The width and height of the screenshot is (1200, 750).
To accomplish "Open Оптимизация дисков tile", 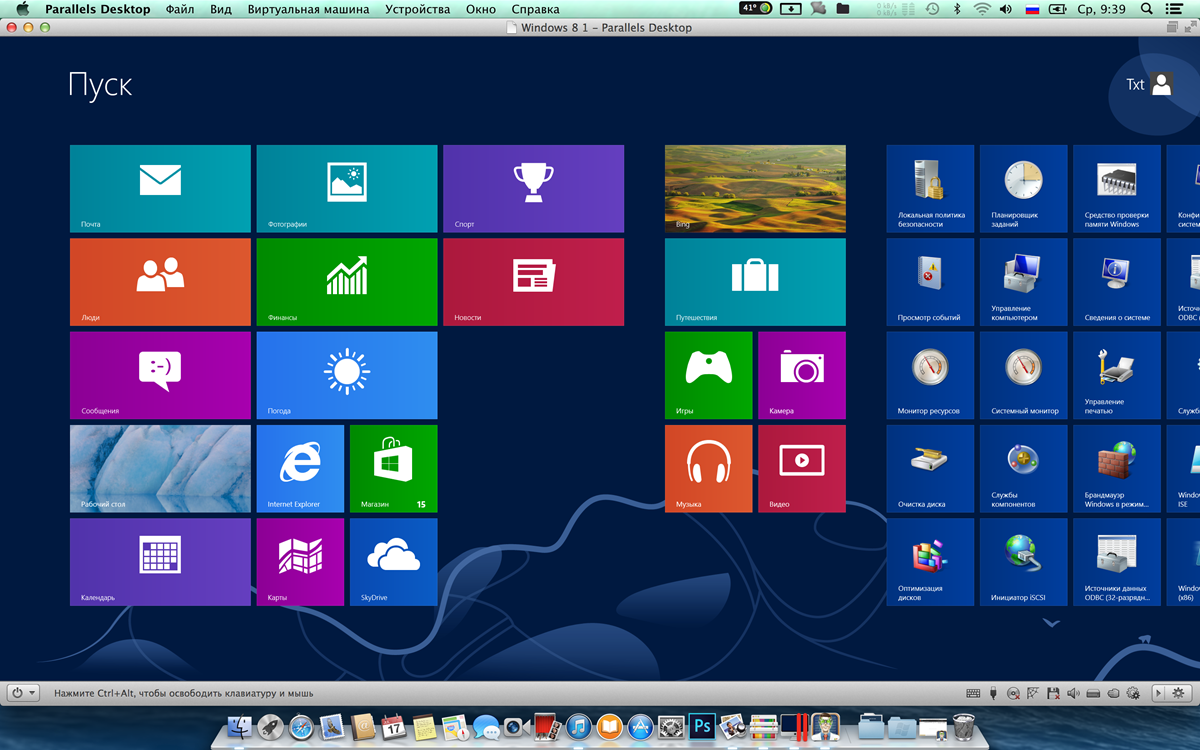I will tap(930, 562).
